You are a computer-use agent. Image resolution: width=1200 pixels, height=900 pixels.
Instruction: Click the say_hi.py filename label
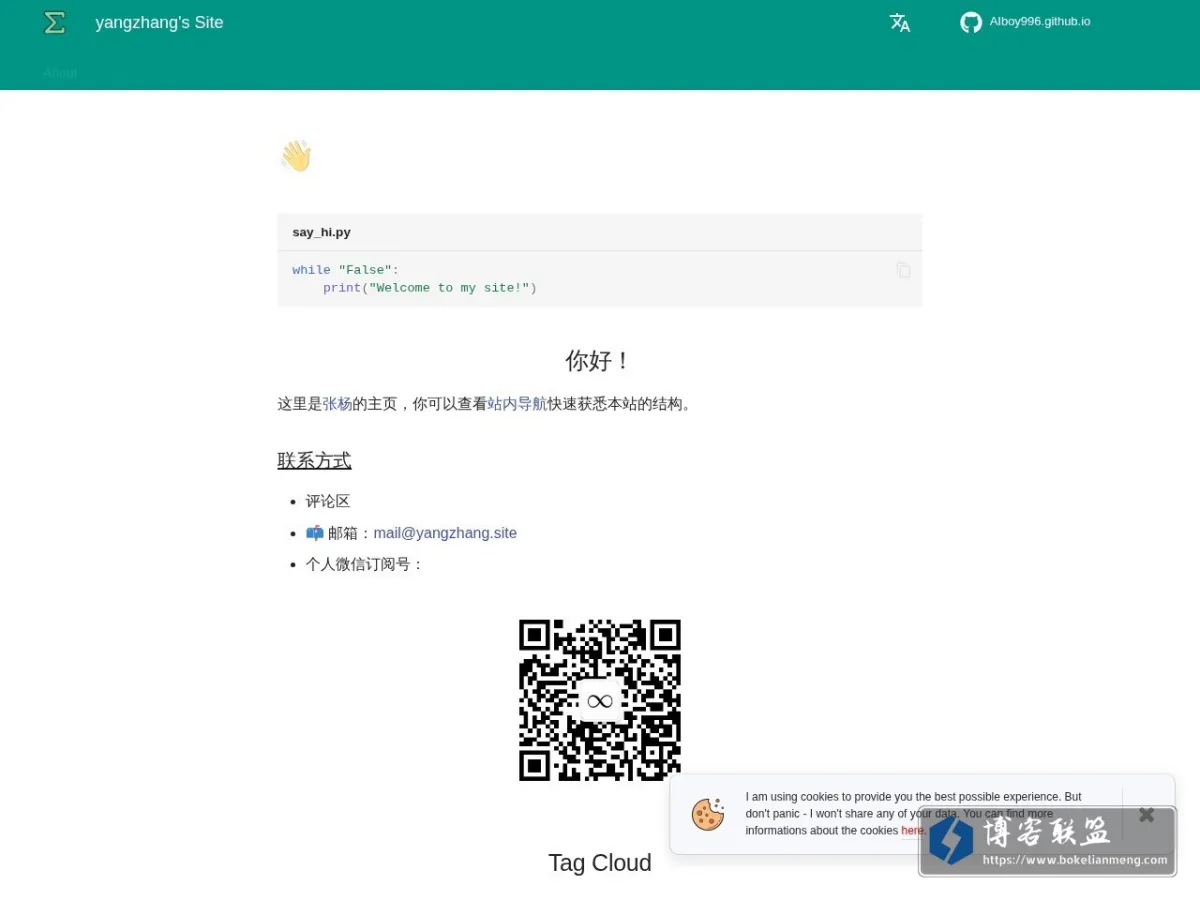[x=321, y=232]
